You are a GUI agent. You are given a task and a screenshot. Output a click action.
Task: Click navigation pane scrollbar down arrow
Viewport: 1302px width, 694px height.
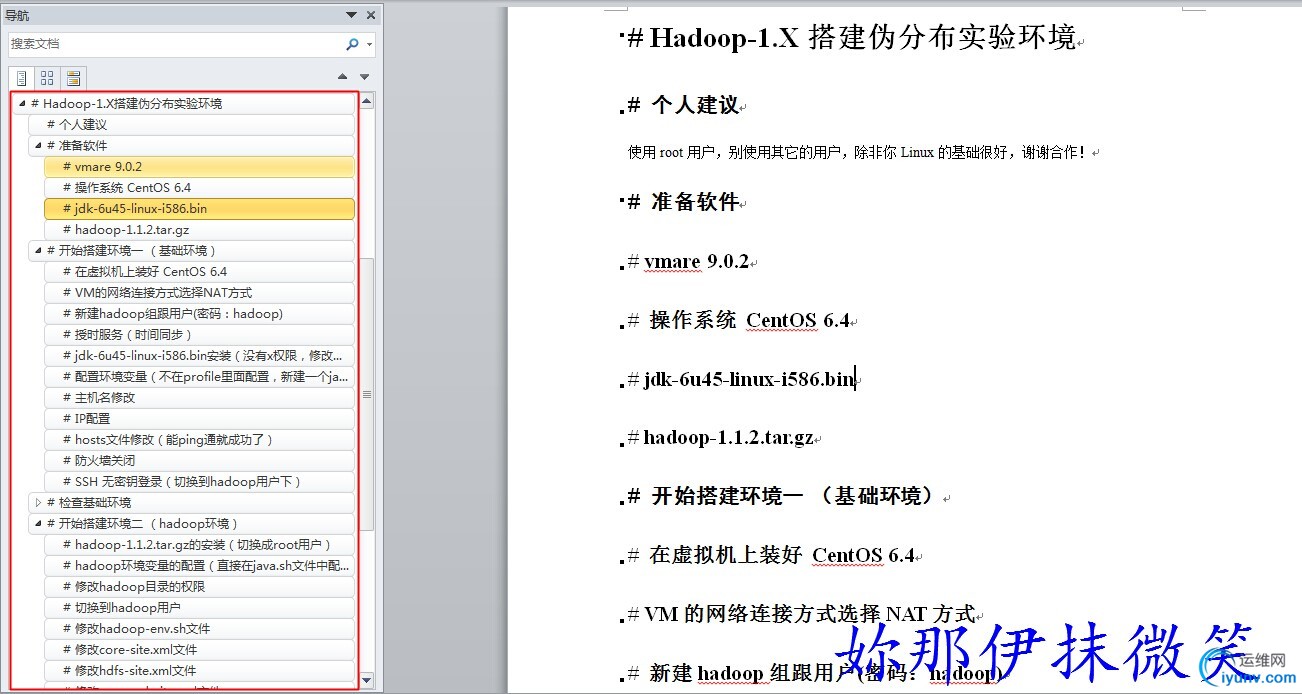(367, 680)
